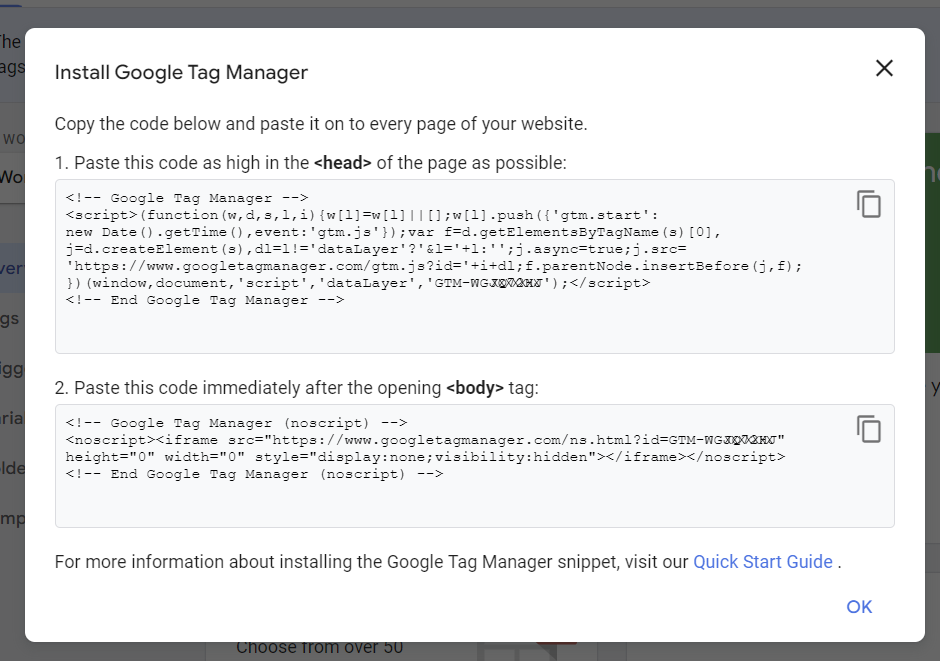Copy the head section GTM code snippet
This screenshot has height=661, width=940.
pos(869,204)
